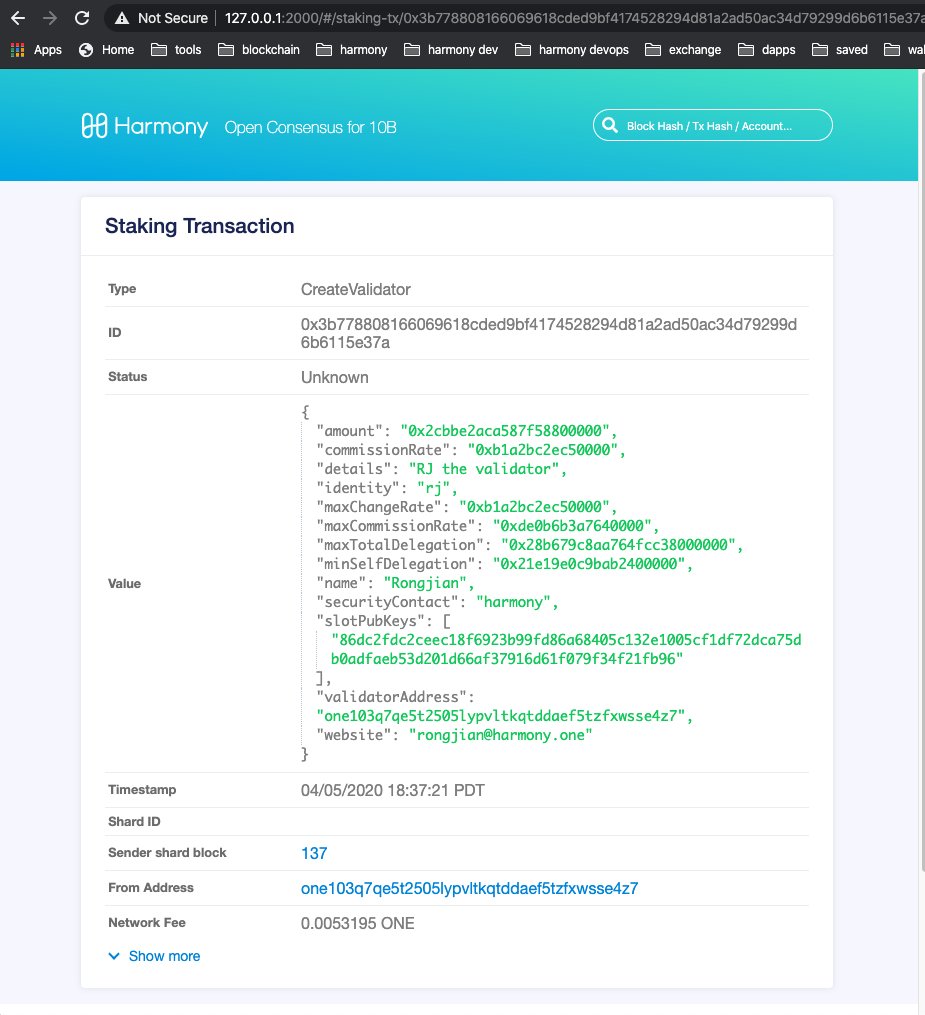Click the maxCommissionRate value 0xde0b6b3a7640000

coord(572,526)
